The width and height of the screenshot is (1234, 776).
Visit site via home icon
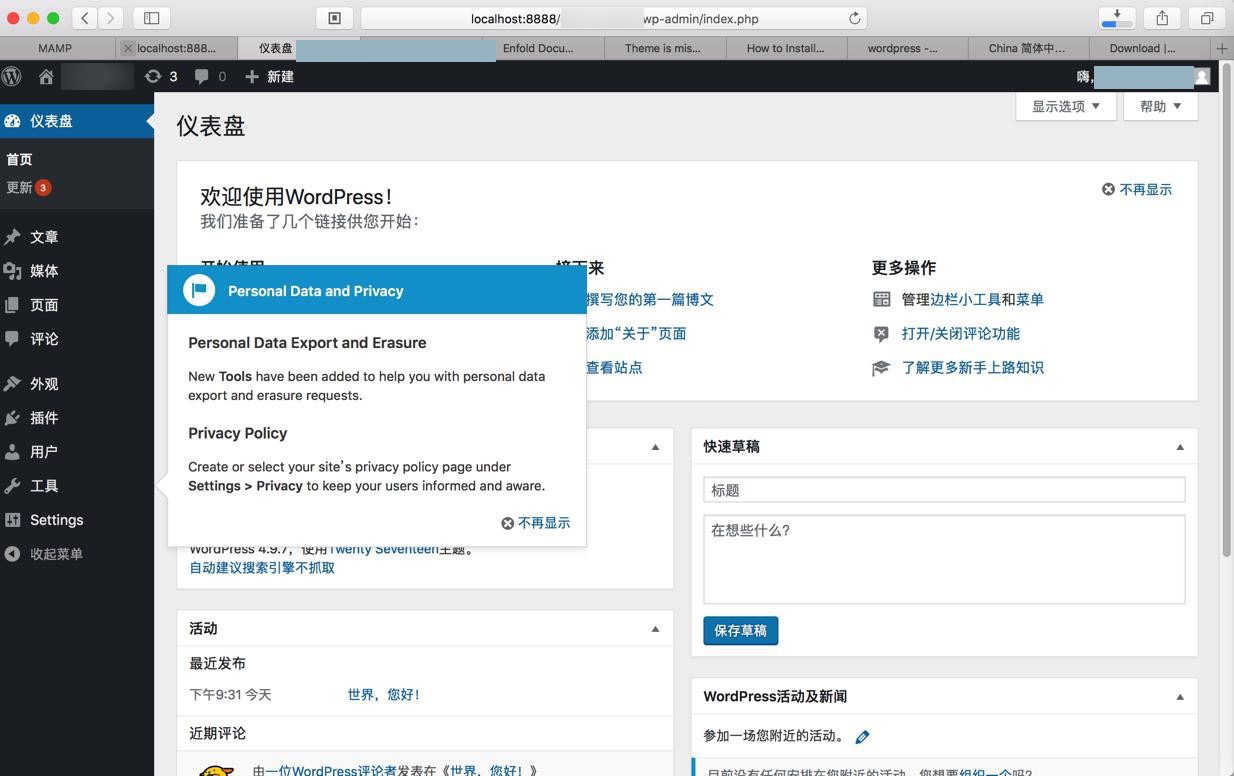pos(46,76)
